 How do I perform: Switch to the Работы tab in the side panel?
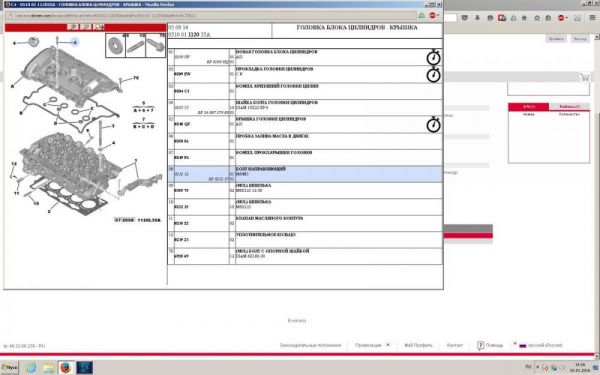(569, 107)
